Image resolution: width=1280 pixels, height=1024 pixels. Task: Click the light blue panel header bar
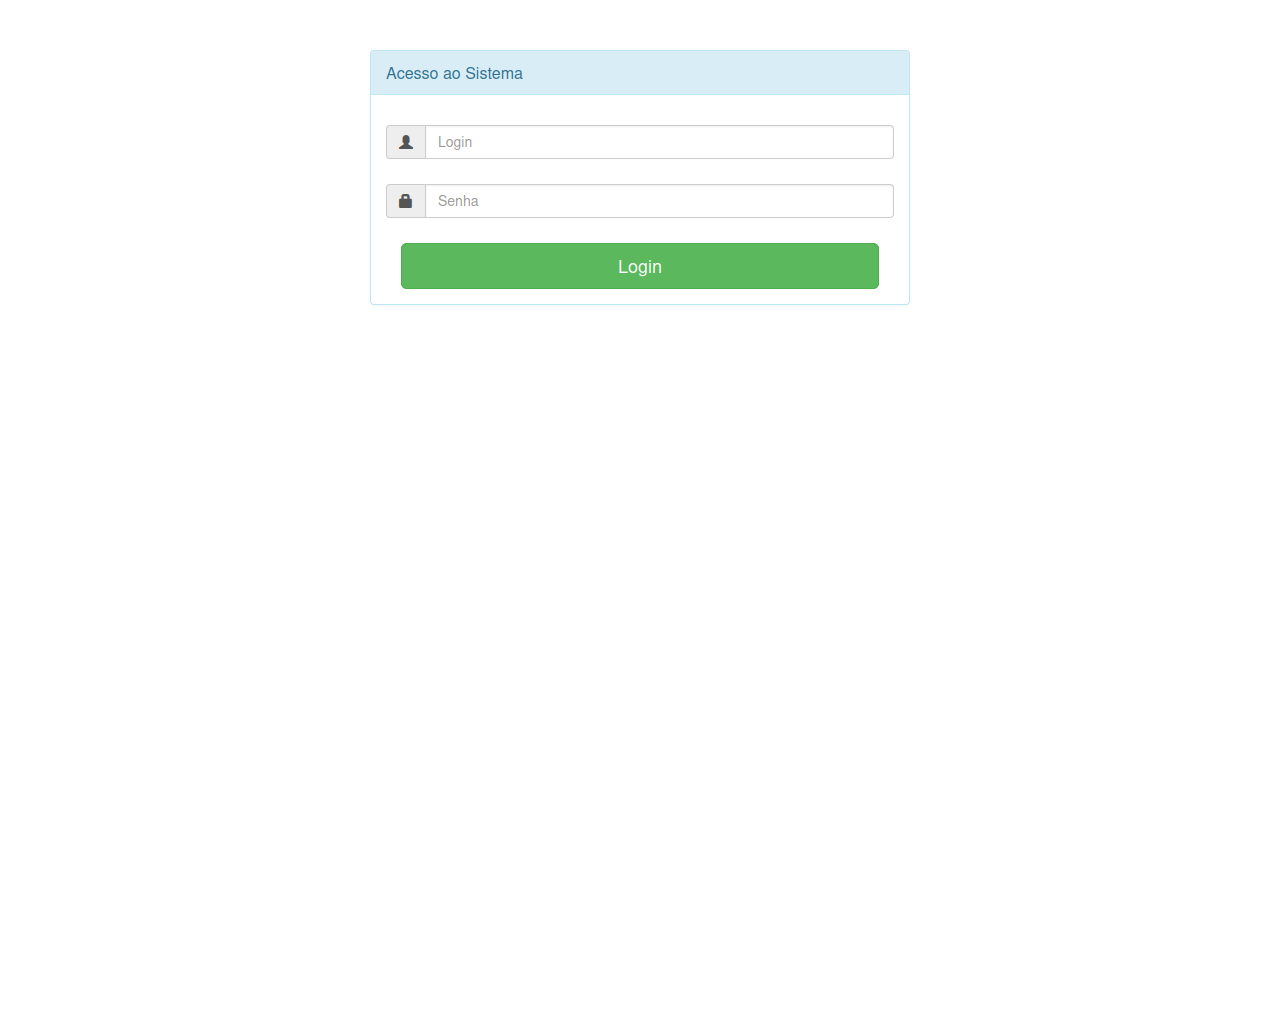(x=640, y=73)
